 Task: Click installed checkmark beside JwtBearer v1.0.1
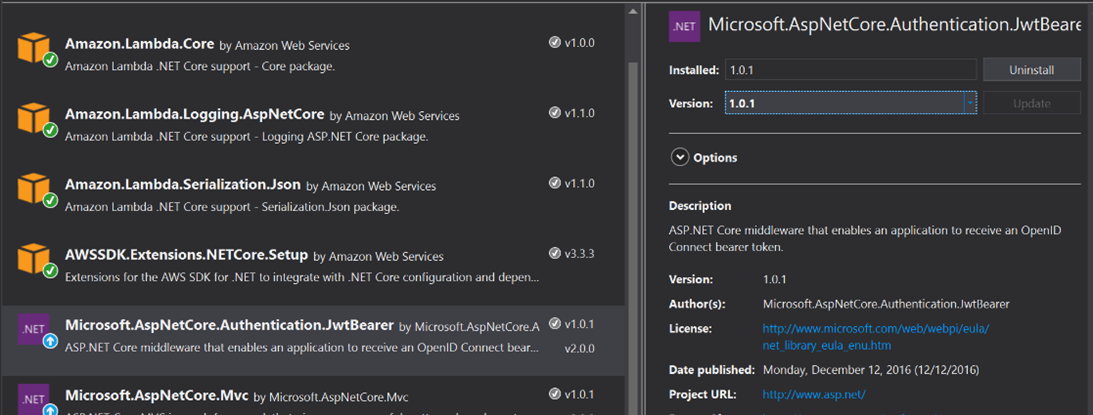tap(555, 324)
